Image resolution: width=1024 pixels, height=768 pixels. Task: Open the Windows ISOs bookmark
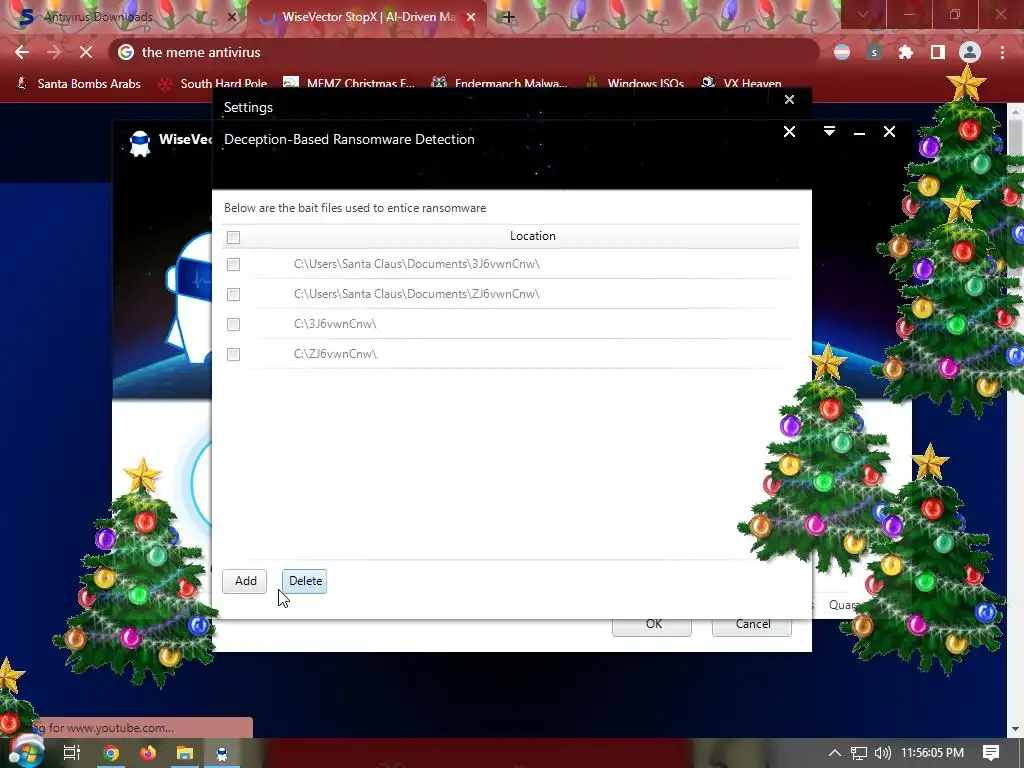click(x=635, y=84)
